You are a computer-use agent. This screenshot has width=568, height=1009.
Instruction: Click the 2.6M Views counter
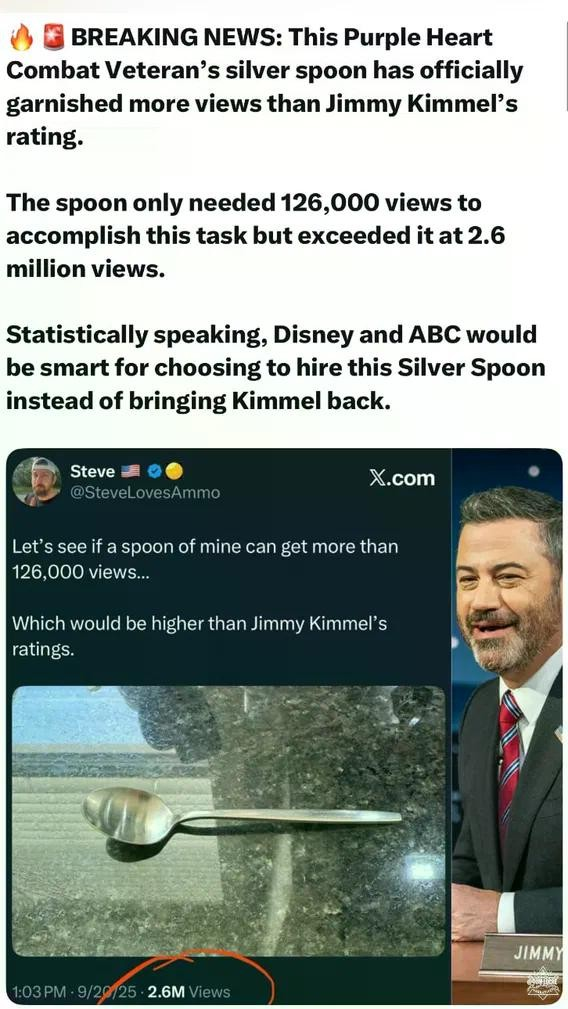point(189,992)
